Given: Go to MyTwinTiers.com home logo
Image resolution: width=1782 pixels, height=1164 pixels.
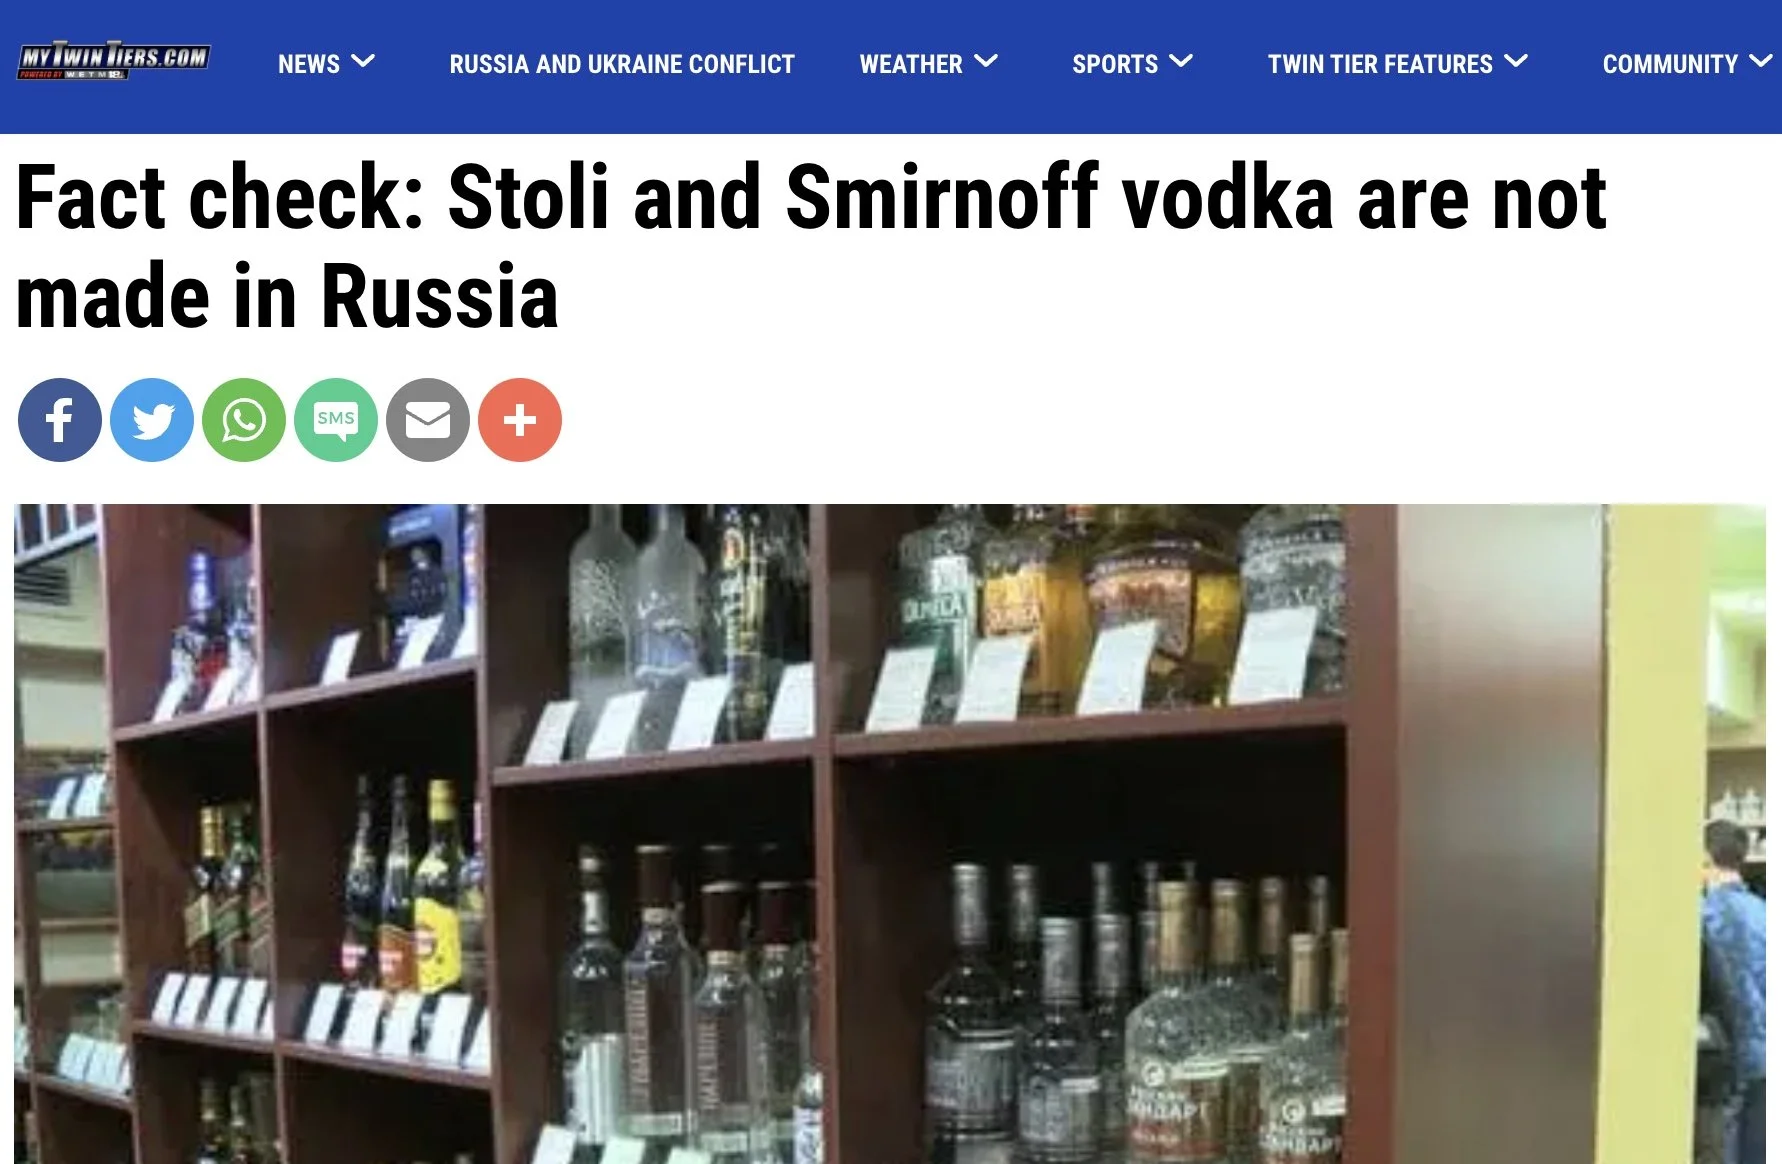Looking at the screenshot, I should click(x=114, y=61).
